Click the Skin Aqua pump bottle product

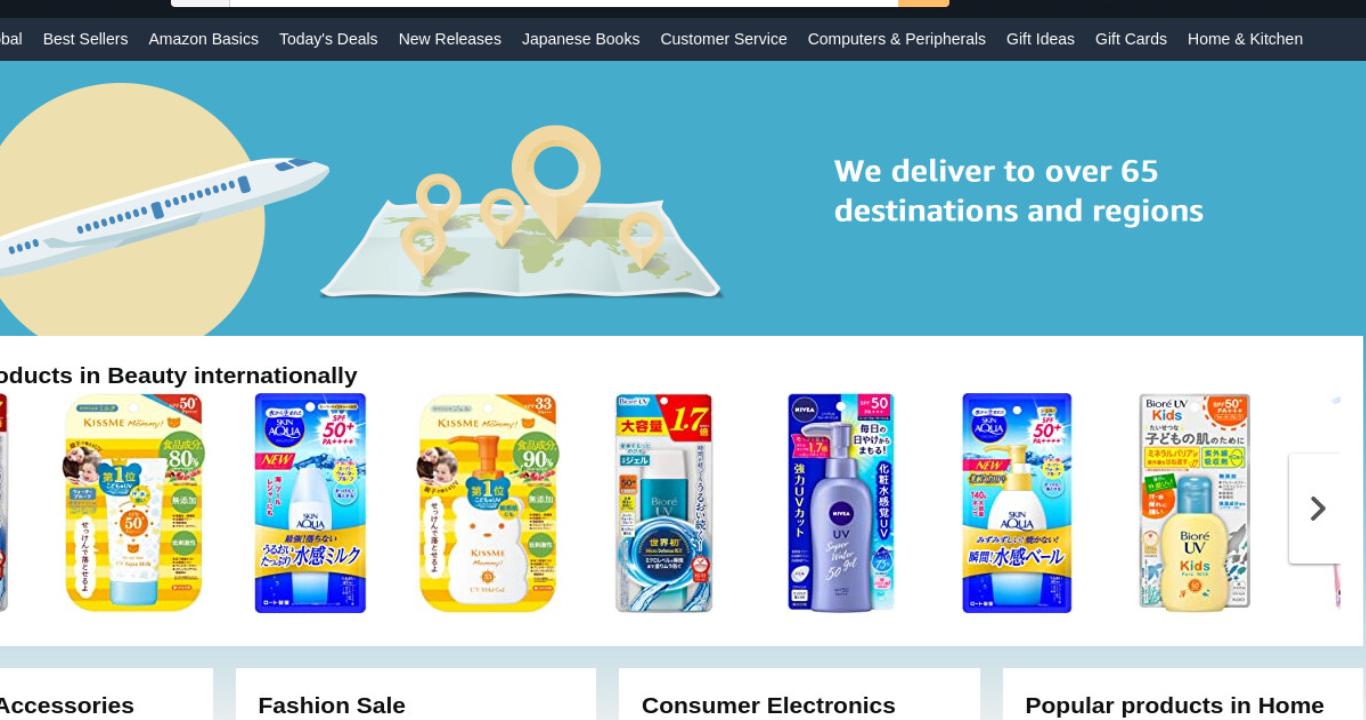pyautogui.click(x=1016, y=502)
